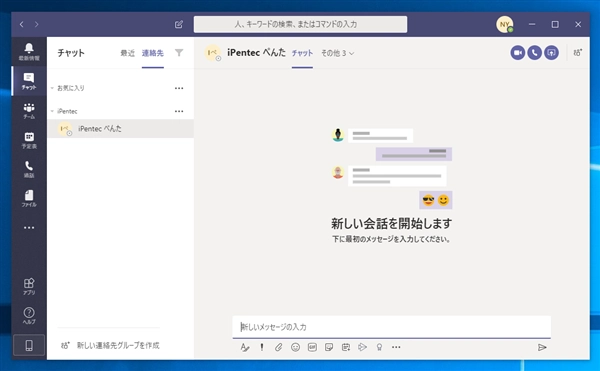Start a new chat with compose icon
This screenshot has width=600, height=371.
point(179,24)
